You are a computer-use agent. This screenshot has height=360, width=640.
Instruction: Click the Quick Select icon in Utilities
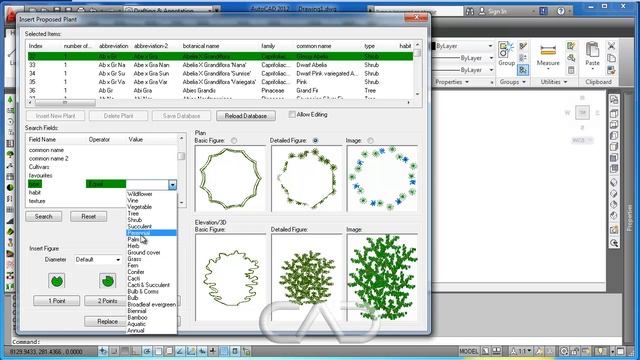(x=571, y=46)
